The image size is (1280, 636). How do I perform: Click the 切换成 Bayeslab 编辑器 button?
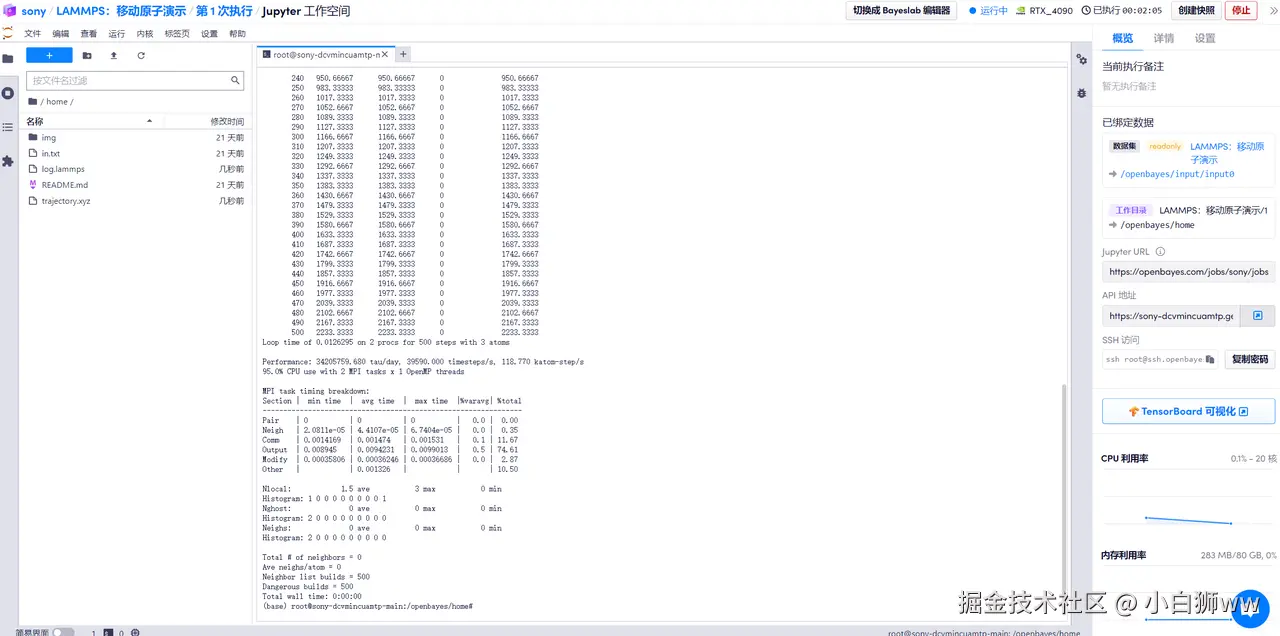tap(901, 10)
